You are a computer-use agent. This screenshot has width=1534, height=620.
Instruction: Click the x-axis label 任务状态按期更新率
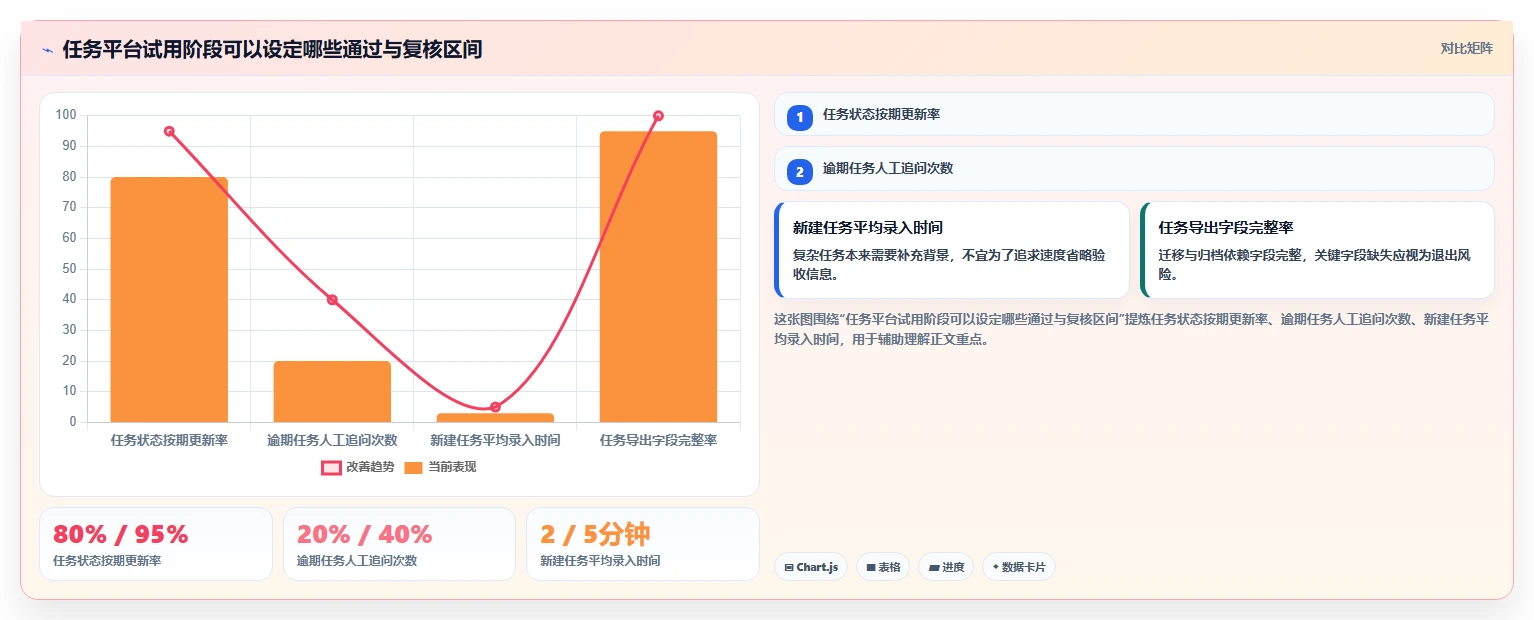click(x=169, y=440)
